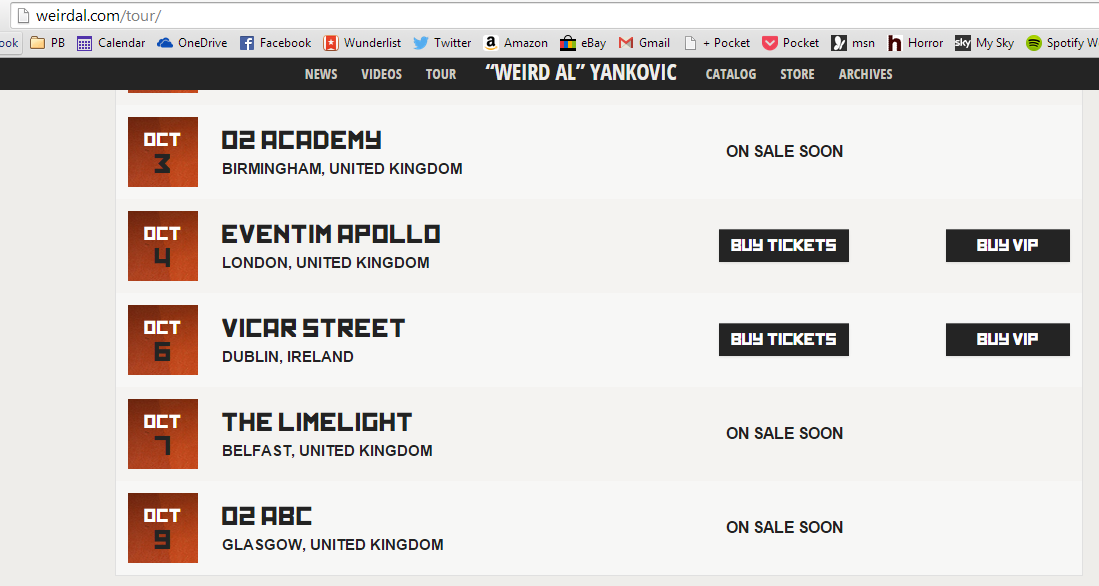Buy tickets for Eventim Apollo London
The width and height of the screenshot is (1099, 586).
[x=783, y=245]
